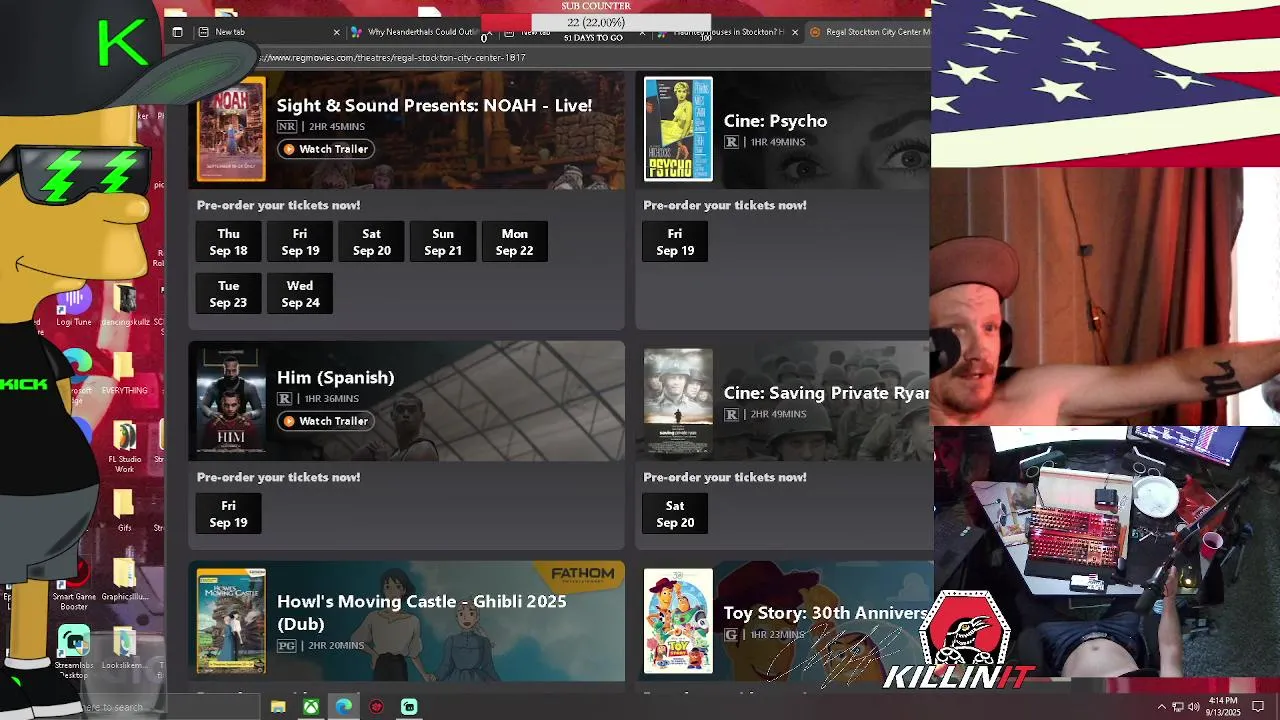This screenshot has height=720, width=1280.
Task: Open Streamlabs from the taskbar
Action: pyautogui.click(x=409, y=707)
